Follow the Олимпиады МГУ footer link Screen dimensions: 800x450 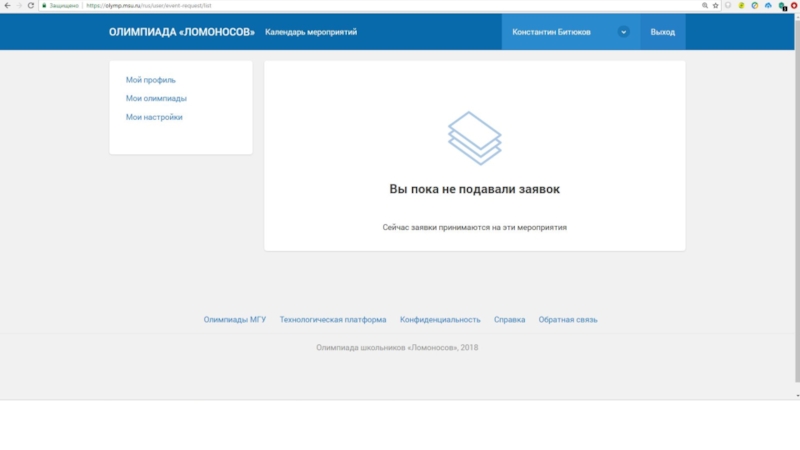[235, 320]
